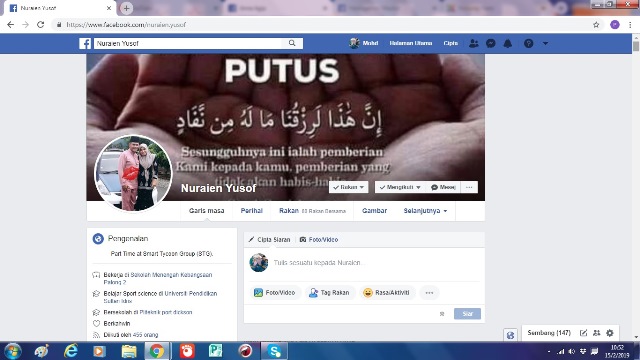640x360 pixels.
Task: Click the create group icon in chat bar
Action: [x=597, y=333]
